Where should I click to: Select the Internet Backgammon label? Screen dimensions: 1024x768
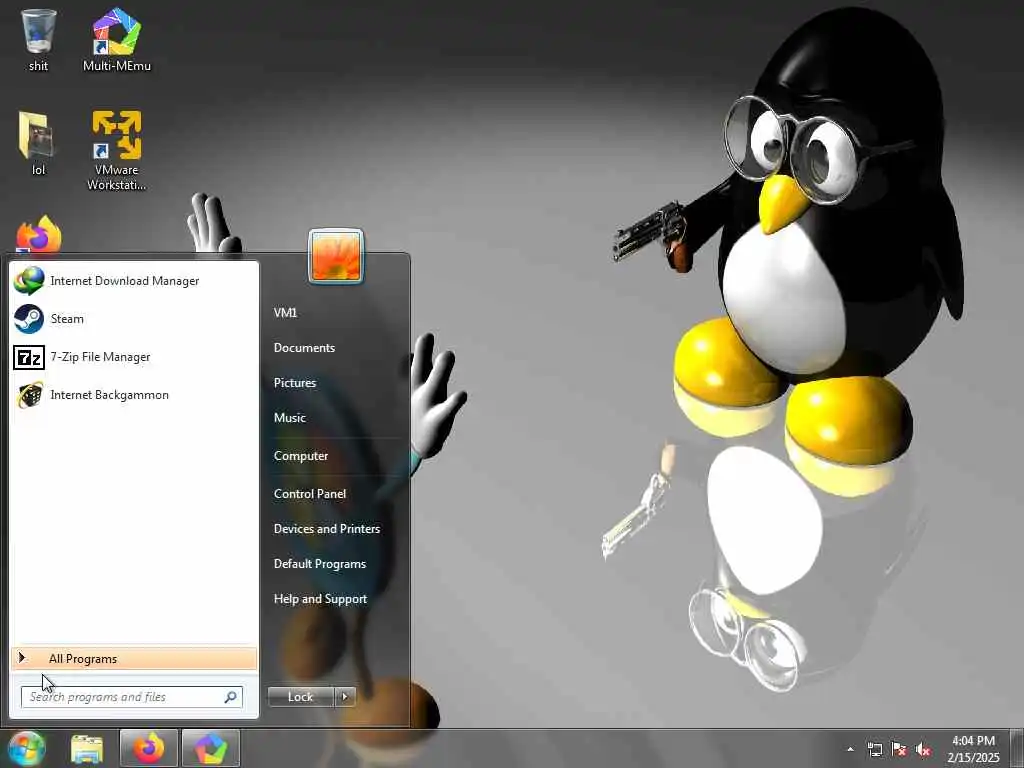point(110,395)
